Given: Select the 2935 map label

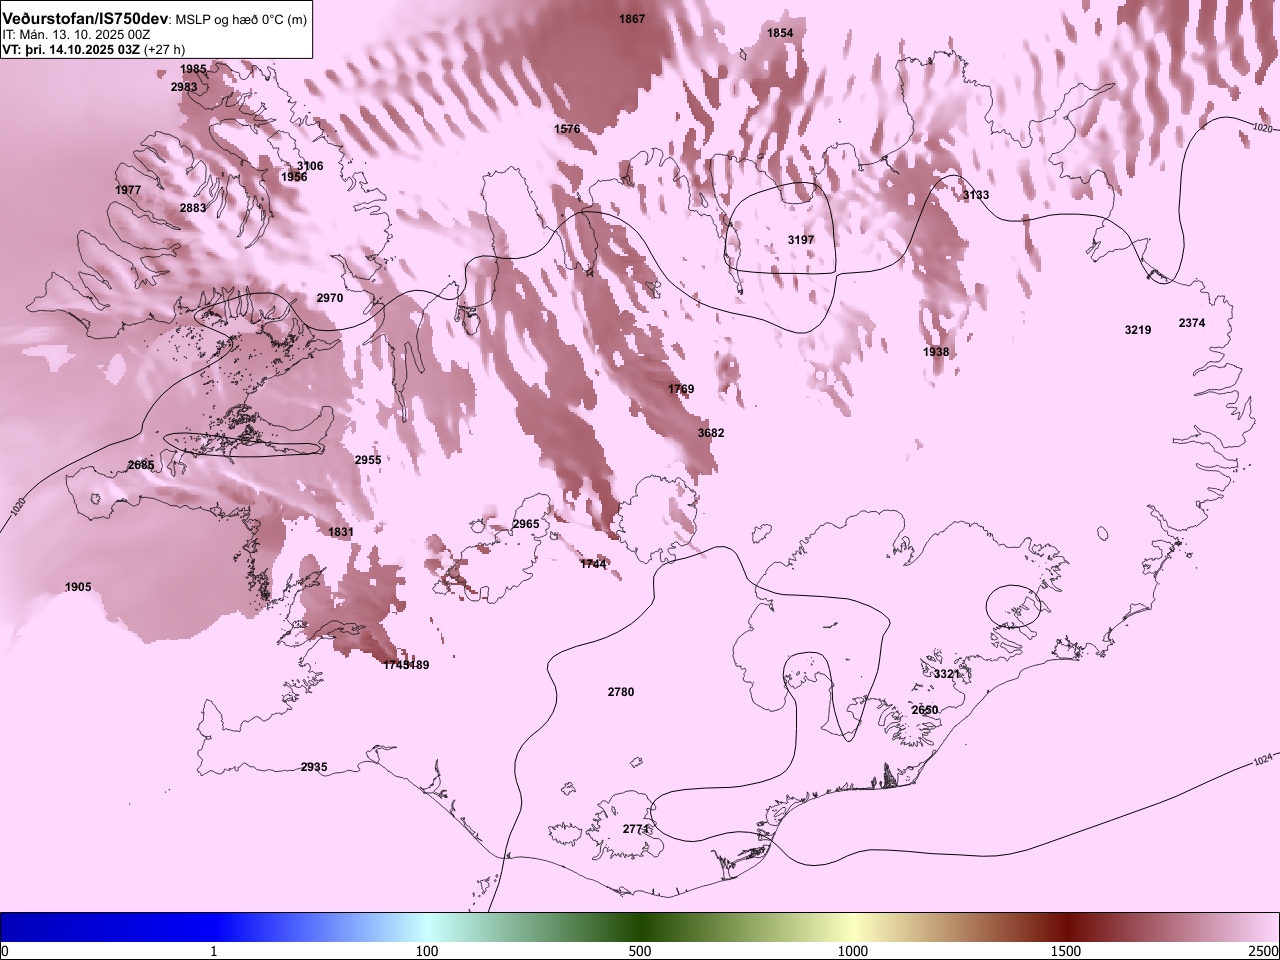Looking at the screenshot, I should point(314,767).
